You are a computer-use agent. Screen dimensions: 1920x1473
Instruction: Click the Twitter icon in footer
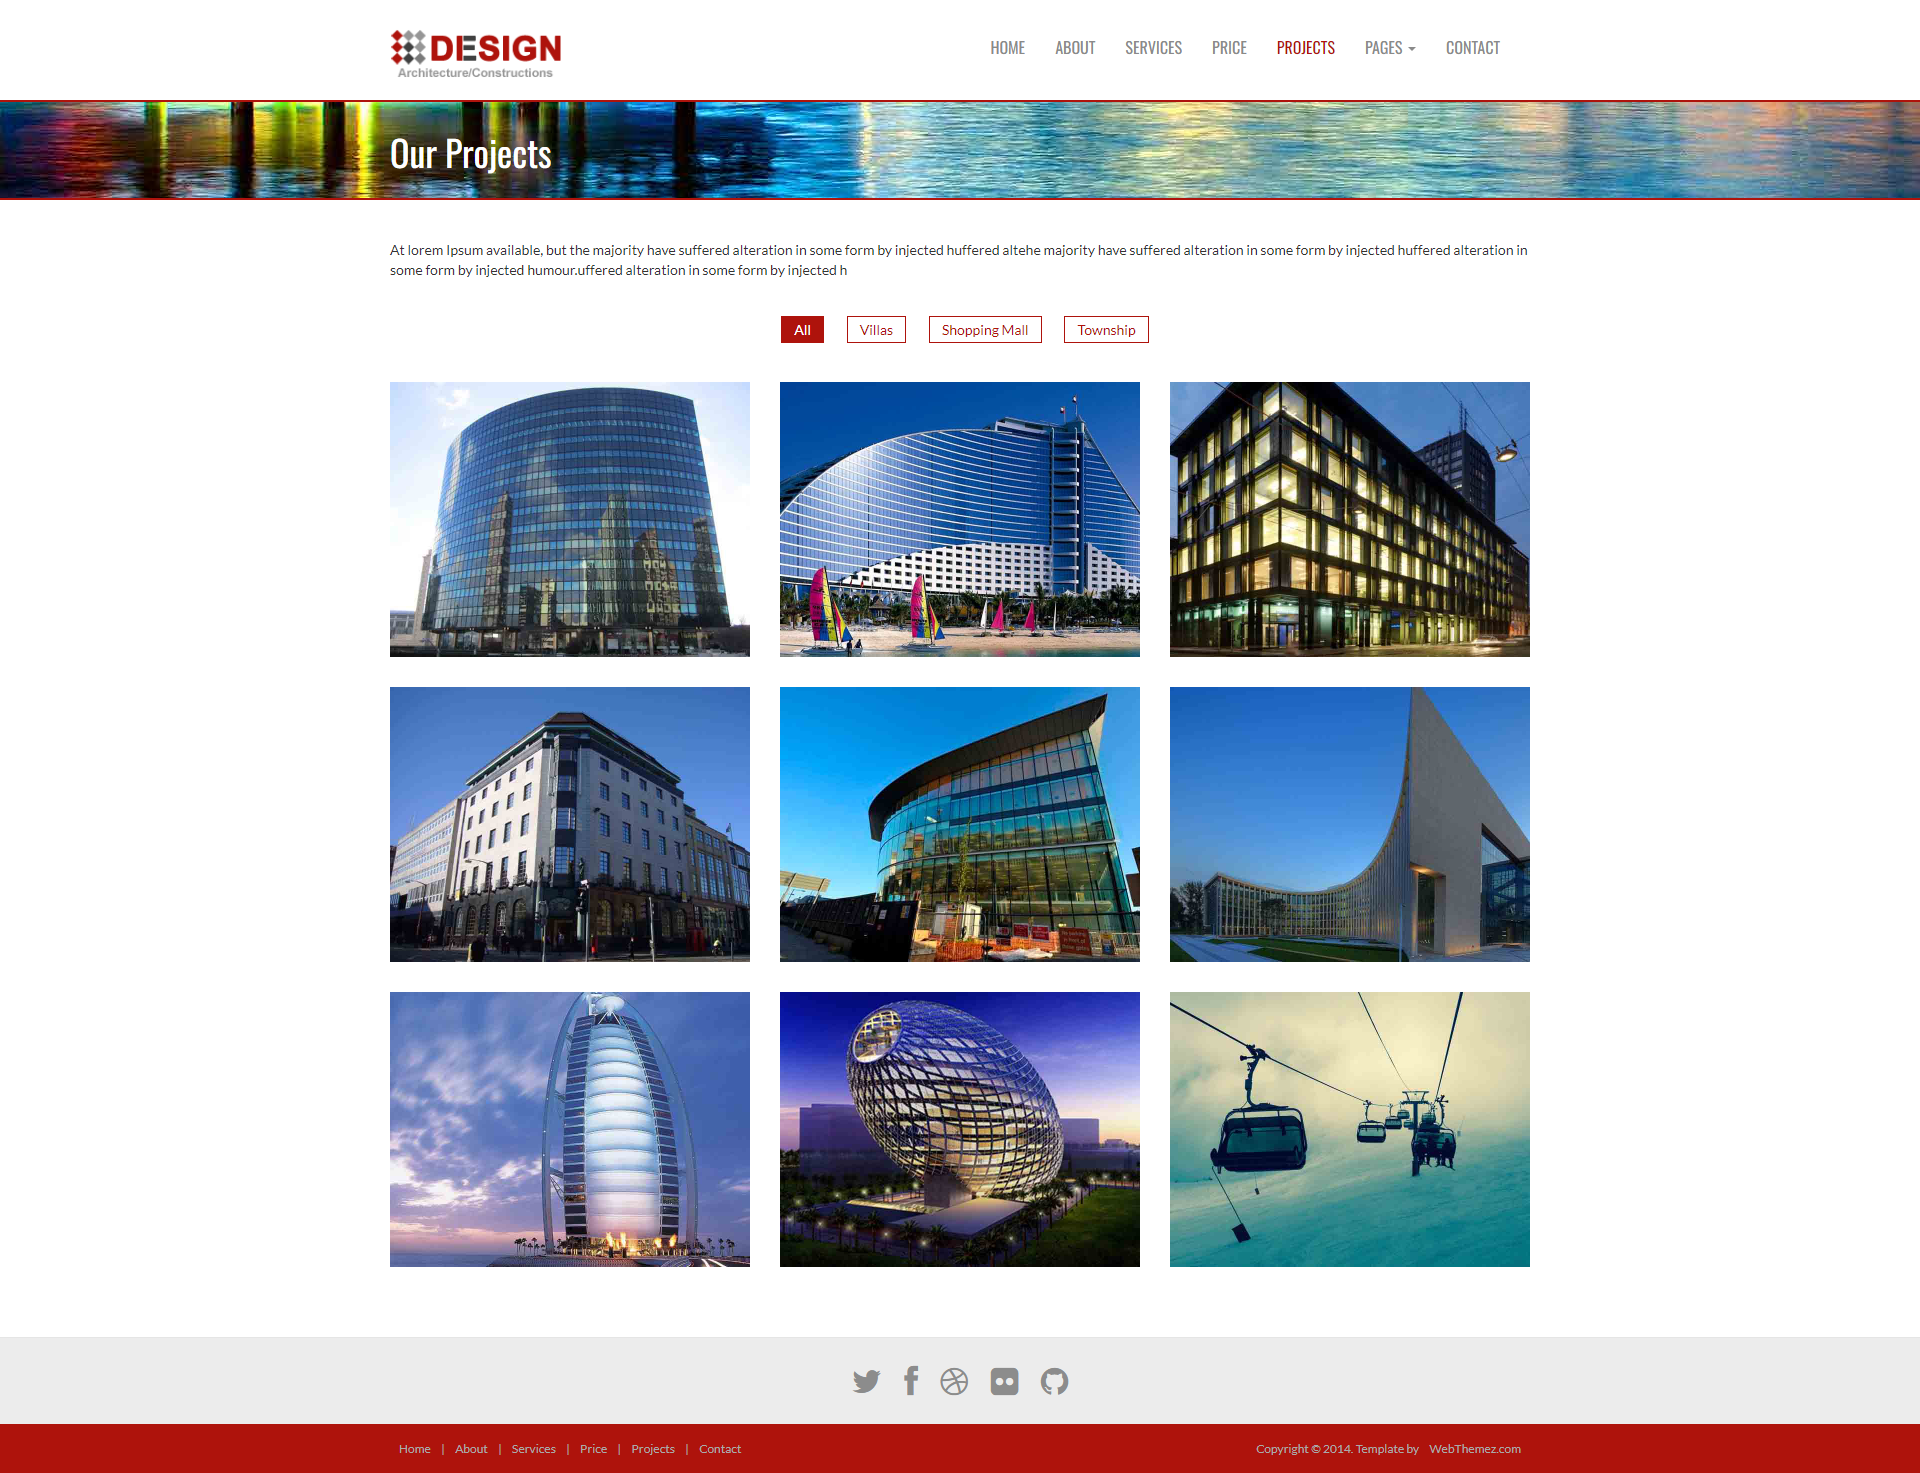click(865, 1382)
